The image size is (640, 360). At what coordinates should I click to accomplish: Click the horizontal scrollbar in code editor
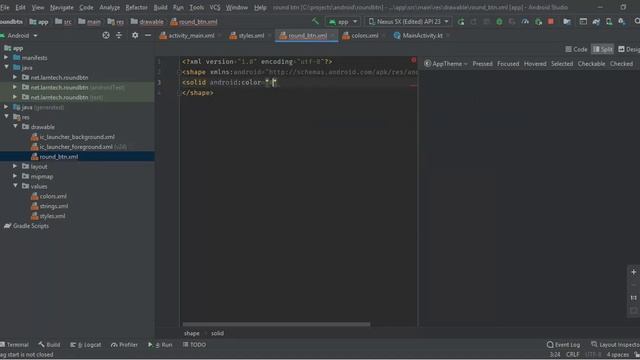click(x=276, y=324)
